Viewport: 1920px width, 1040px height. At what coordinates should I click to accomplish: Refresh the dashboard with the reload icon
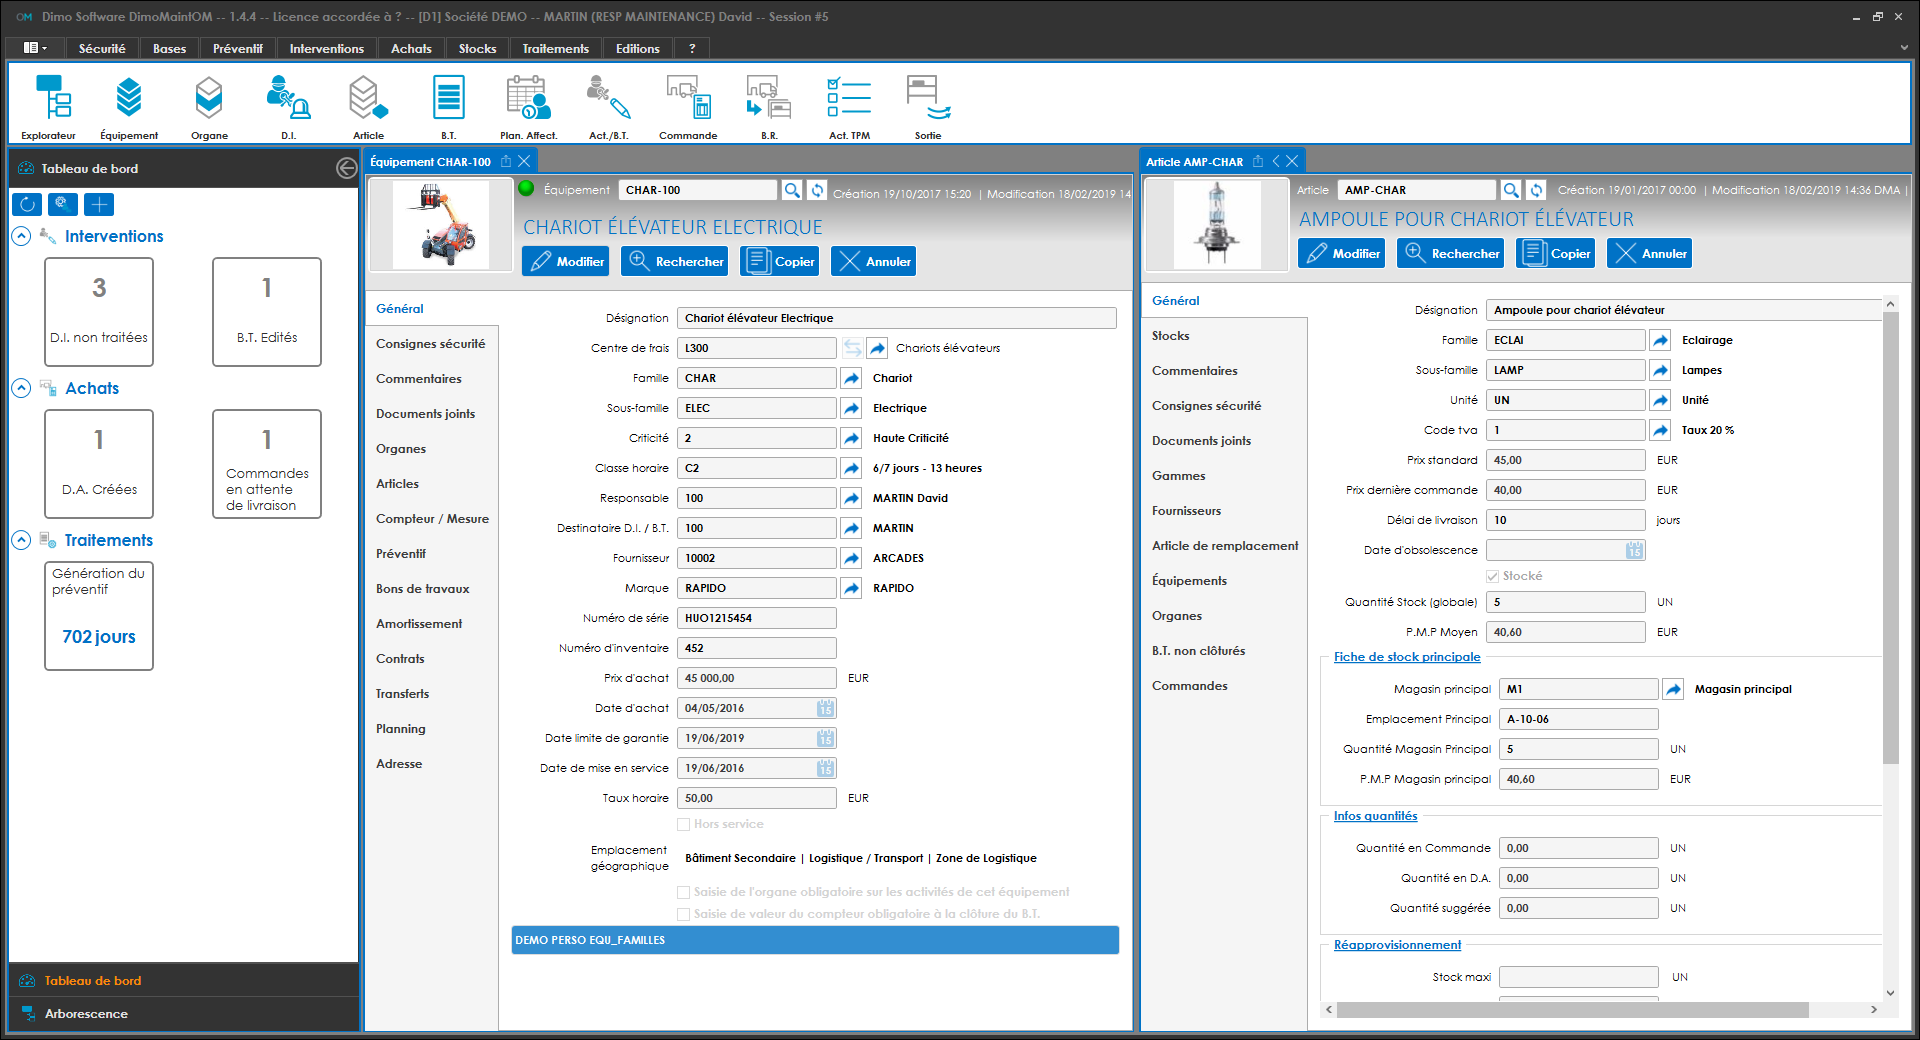click(x=27, y=205)
